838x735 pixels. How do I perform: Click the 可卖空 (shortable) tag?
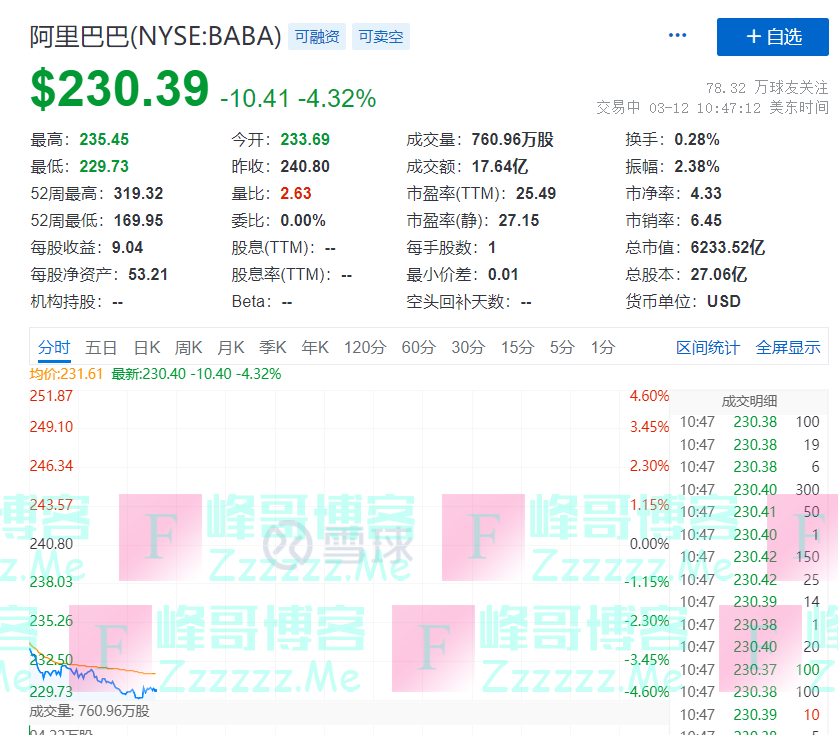[380, 35]
